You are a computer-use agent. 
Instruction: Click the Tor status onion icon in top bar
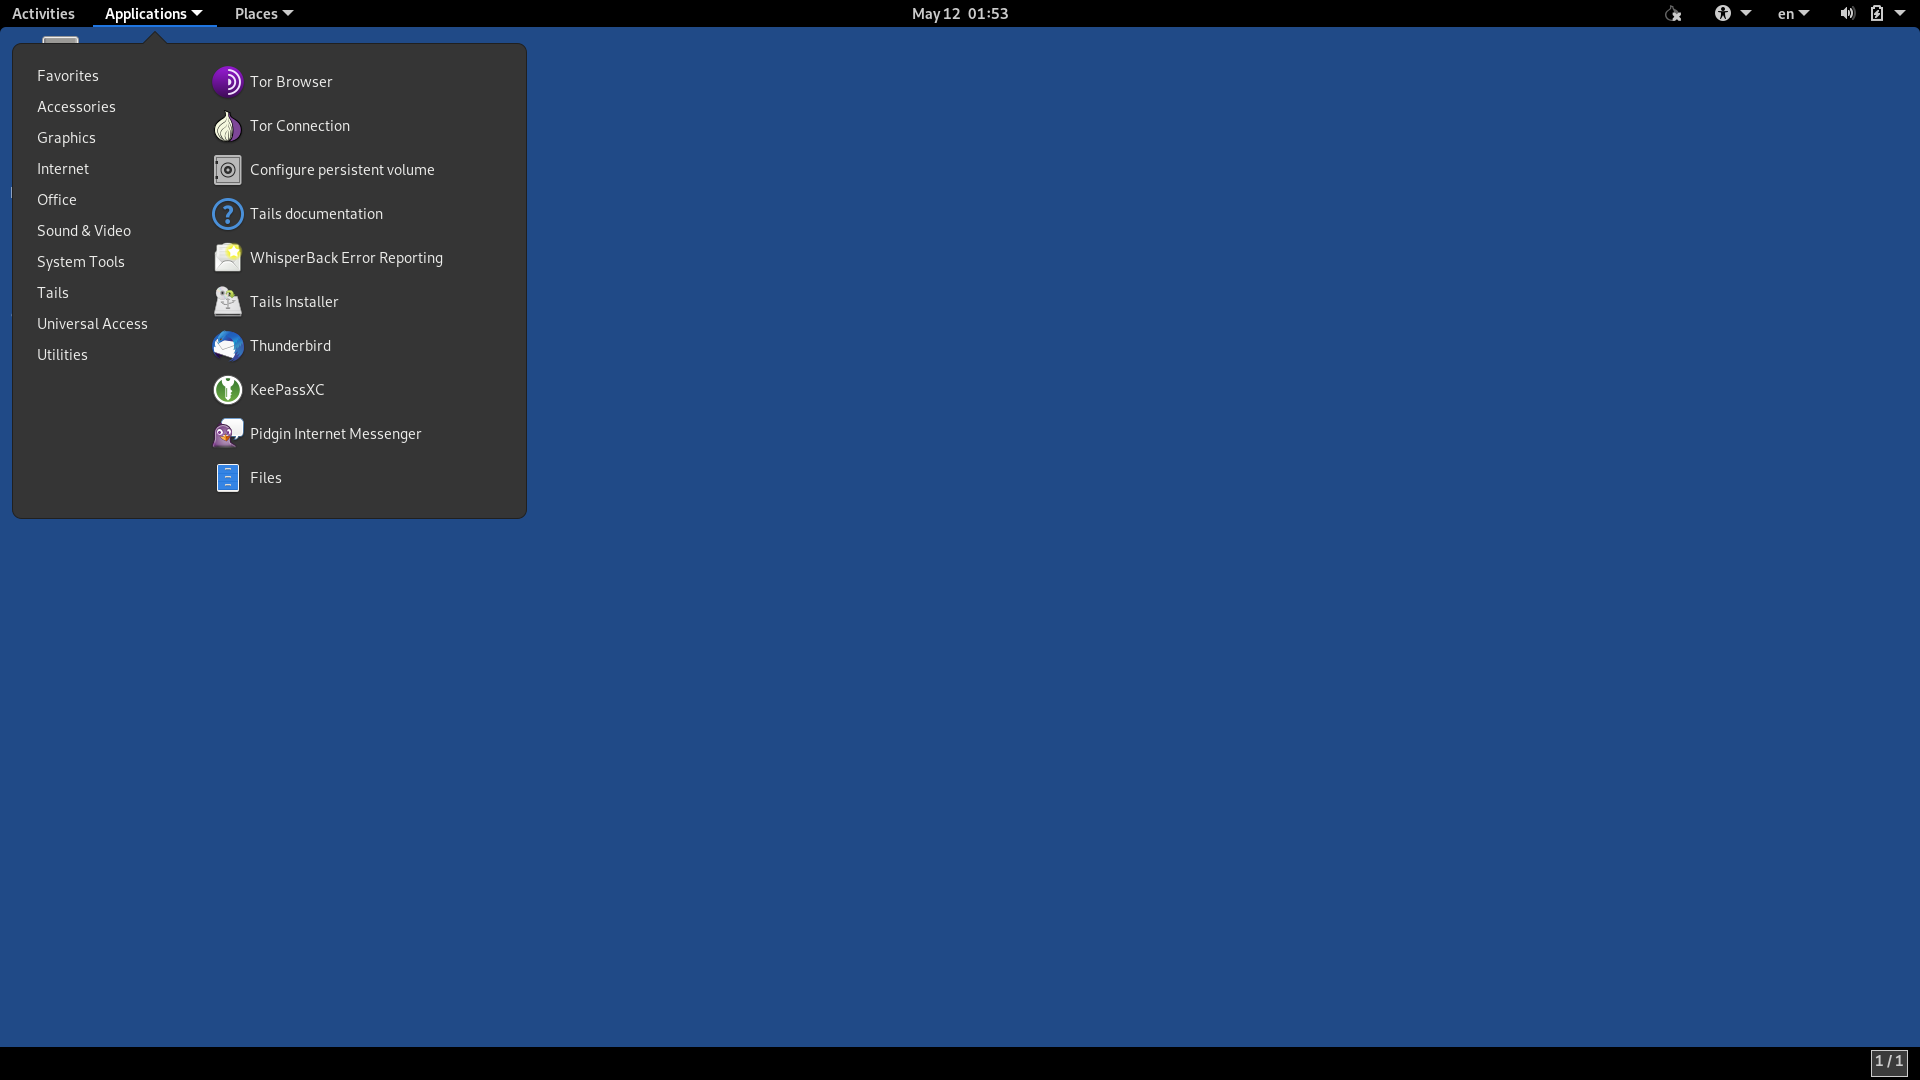tap(1673, 14)
